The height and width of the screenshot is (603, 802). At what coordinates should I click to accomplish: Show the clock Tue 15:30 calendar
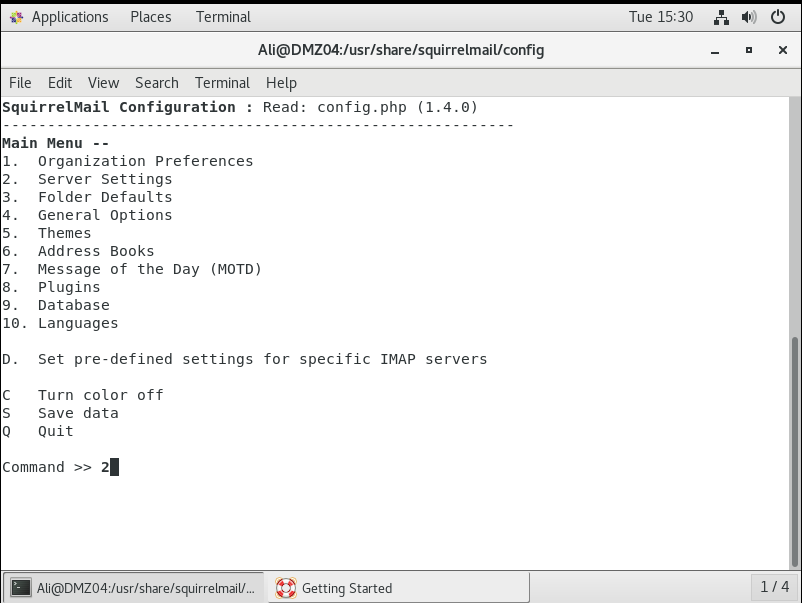[661, 17]
